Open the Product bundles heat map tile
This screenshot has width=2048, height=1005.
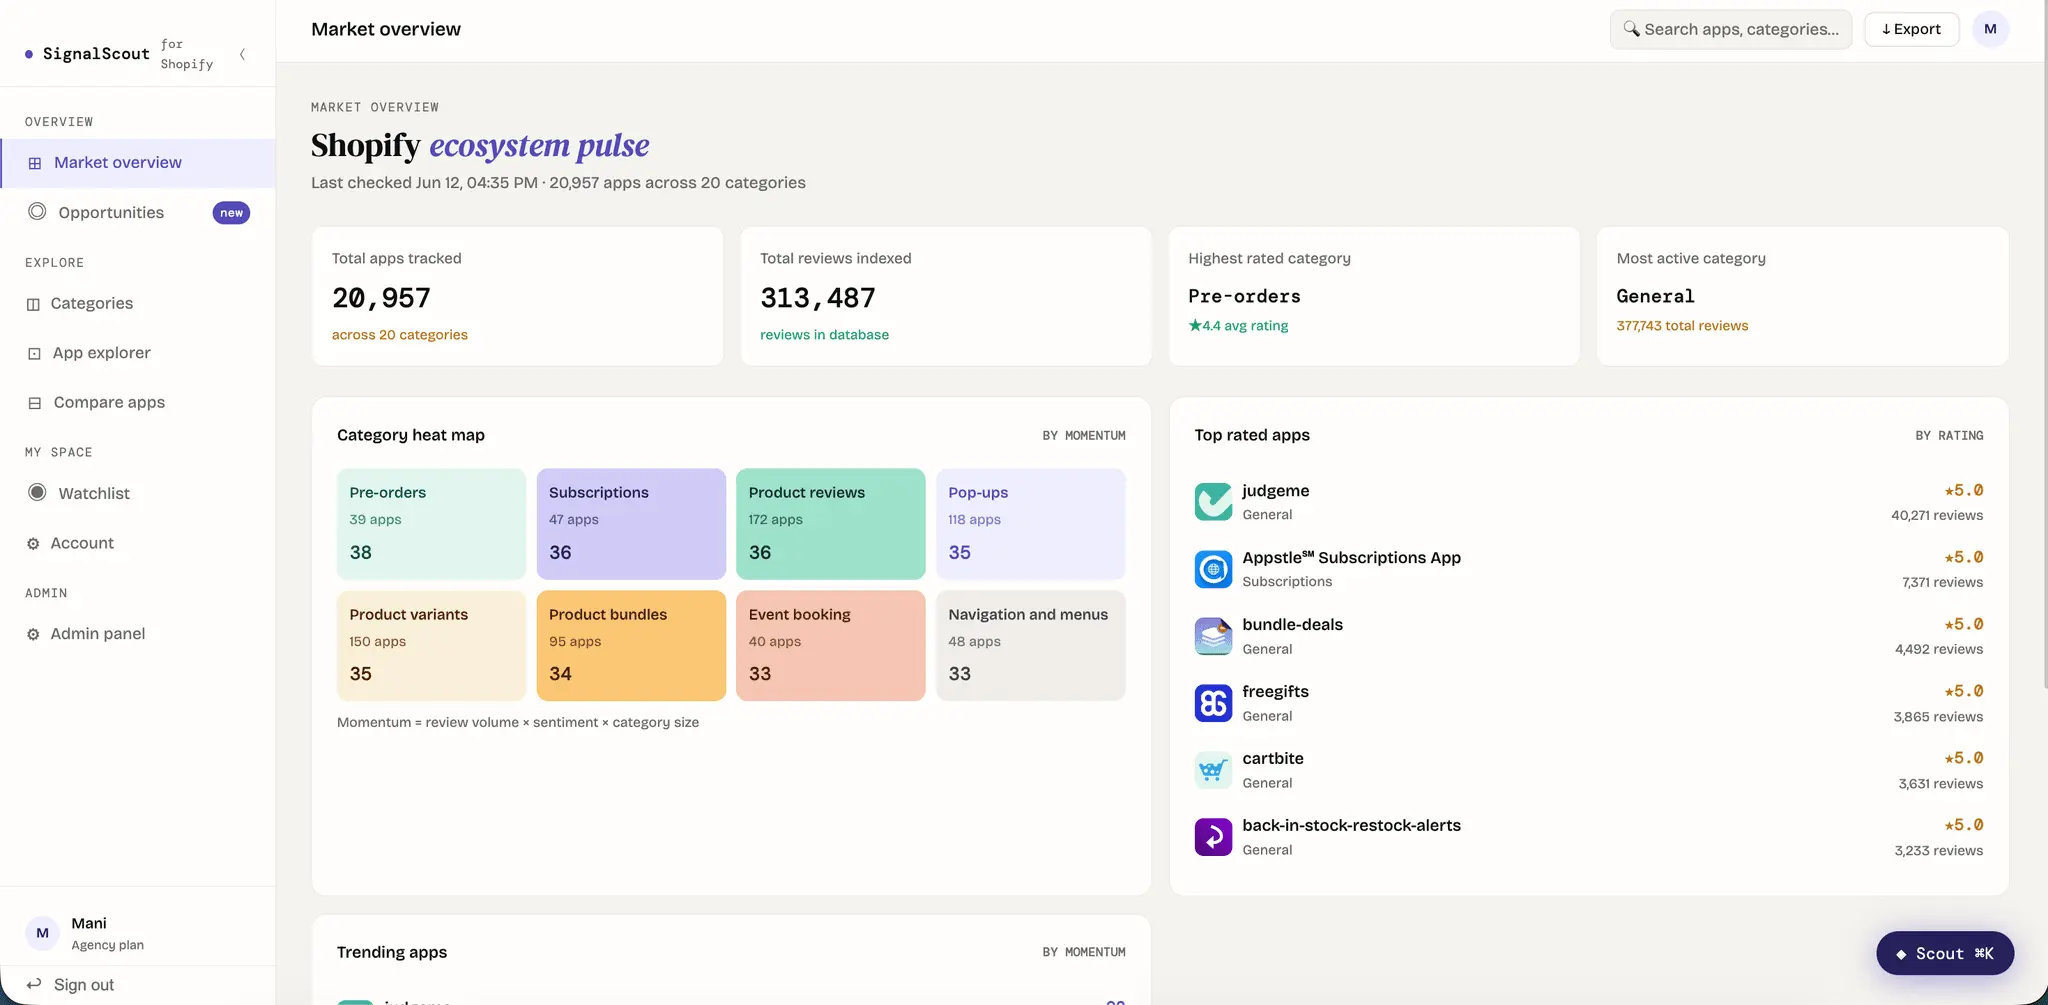click(x=631, y=645)
